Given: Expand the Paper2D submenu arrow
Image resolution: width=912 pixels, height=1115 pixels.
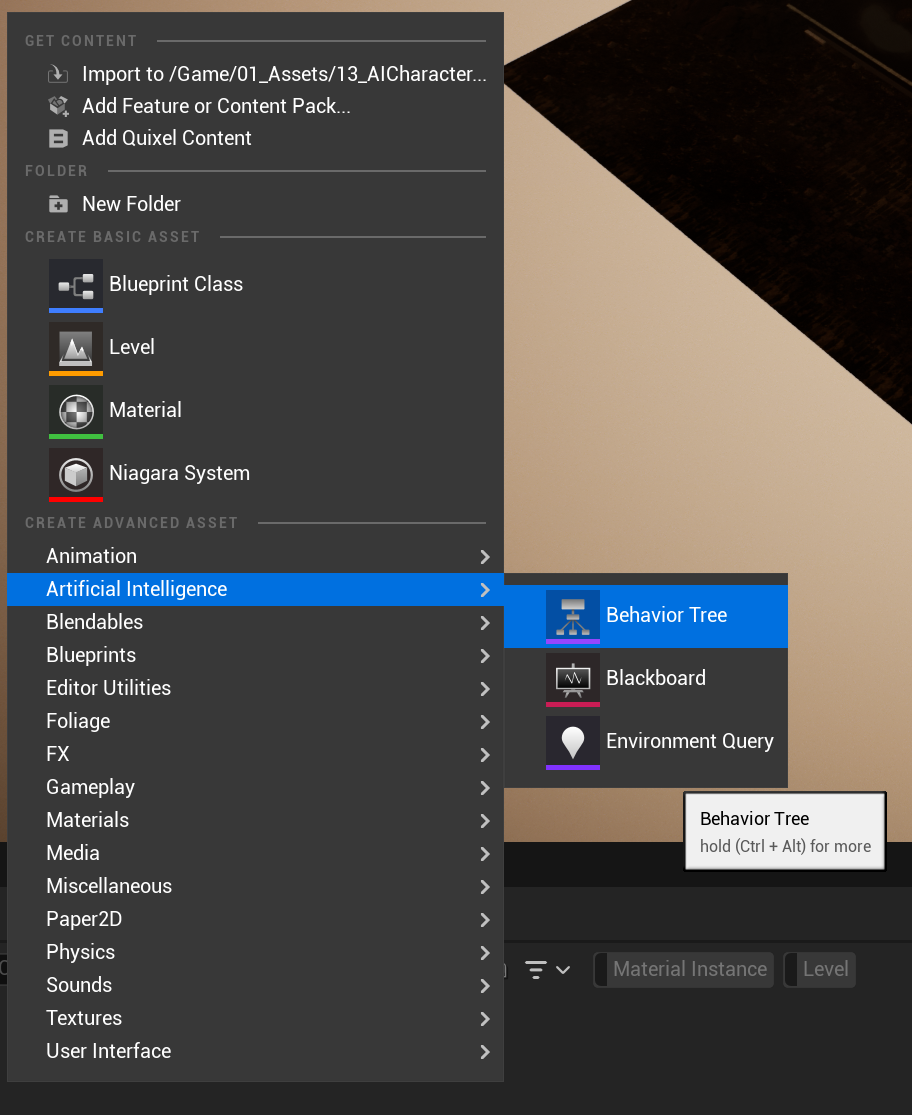Looking at the screenshot, I should point(485,919).
